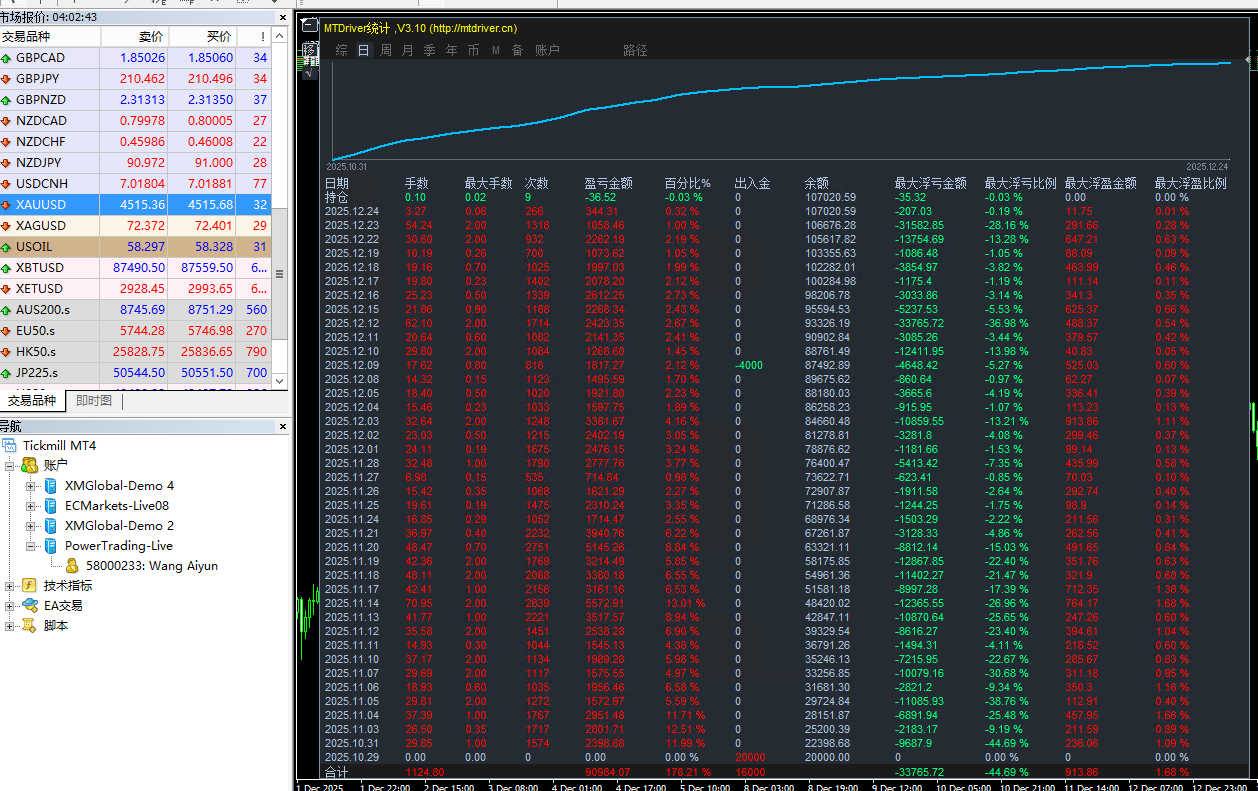Screen dimensions: 1258x791
Task: Click the arrow icon beside JP225.s
Action: (x=7, y=372)
